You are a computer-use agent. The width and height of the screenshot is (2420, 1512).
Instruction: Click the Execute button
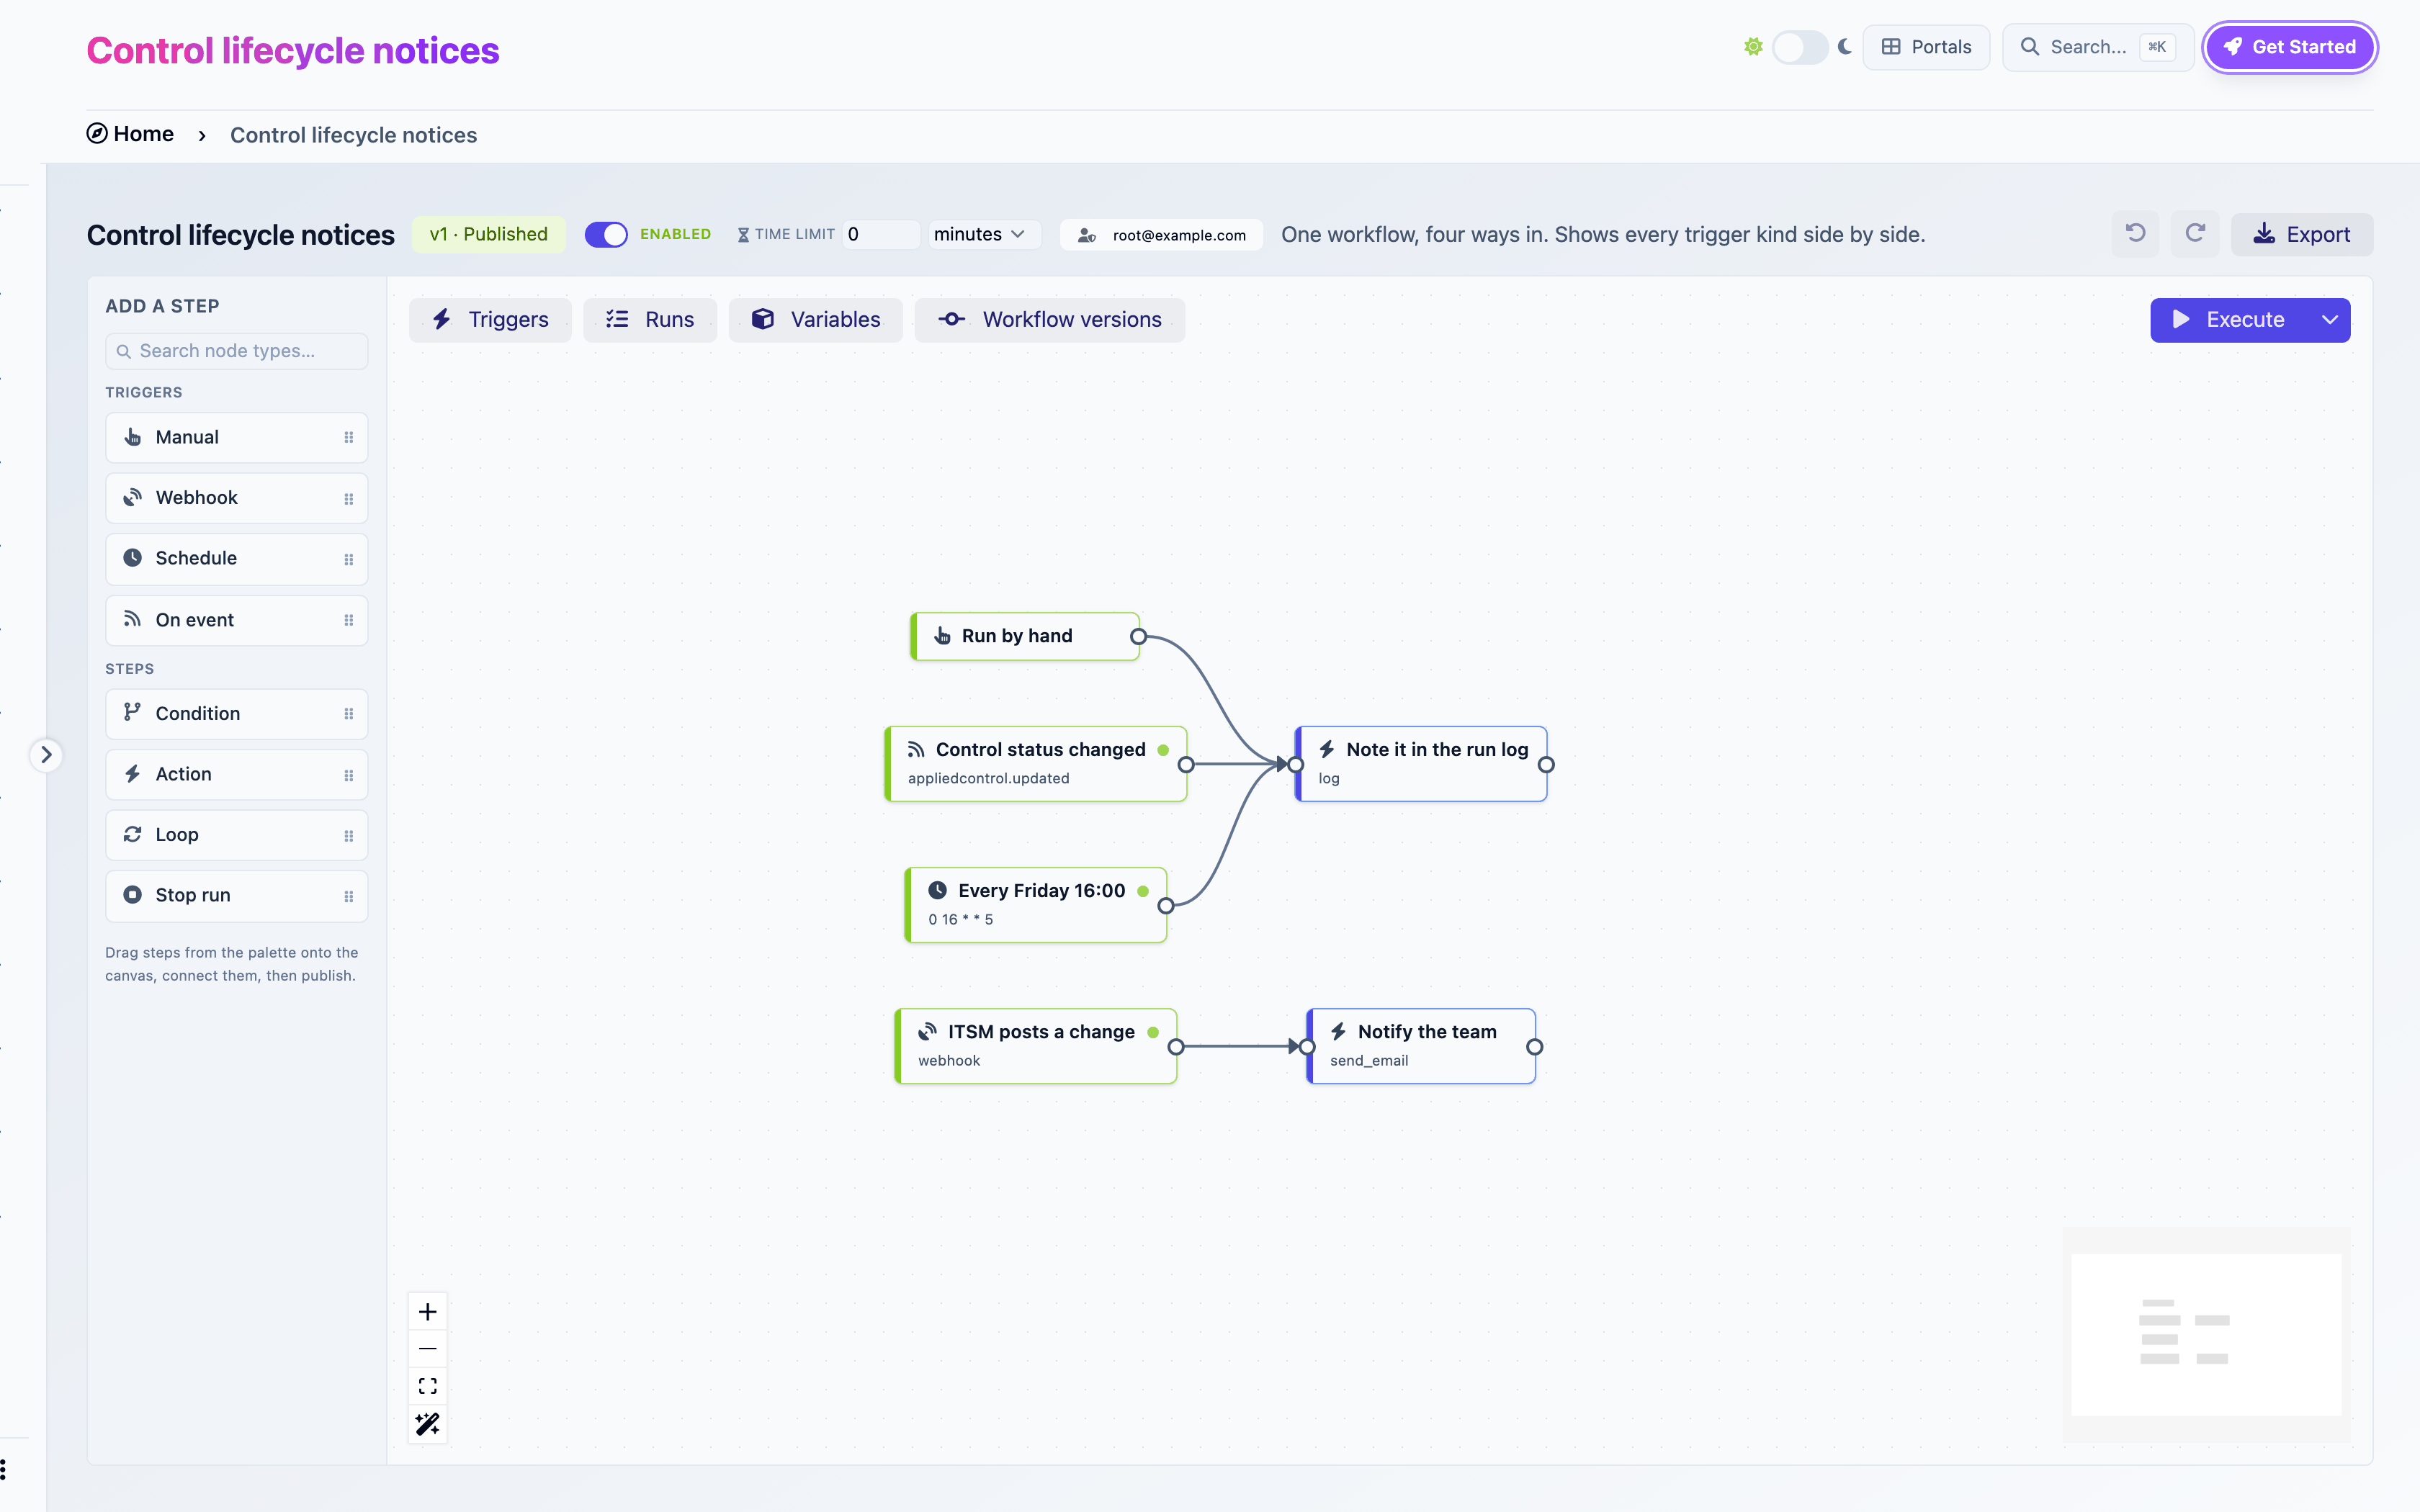[x=2230, y=320]
